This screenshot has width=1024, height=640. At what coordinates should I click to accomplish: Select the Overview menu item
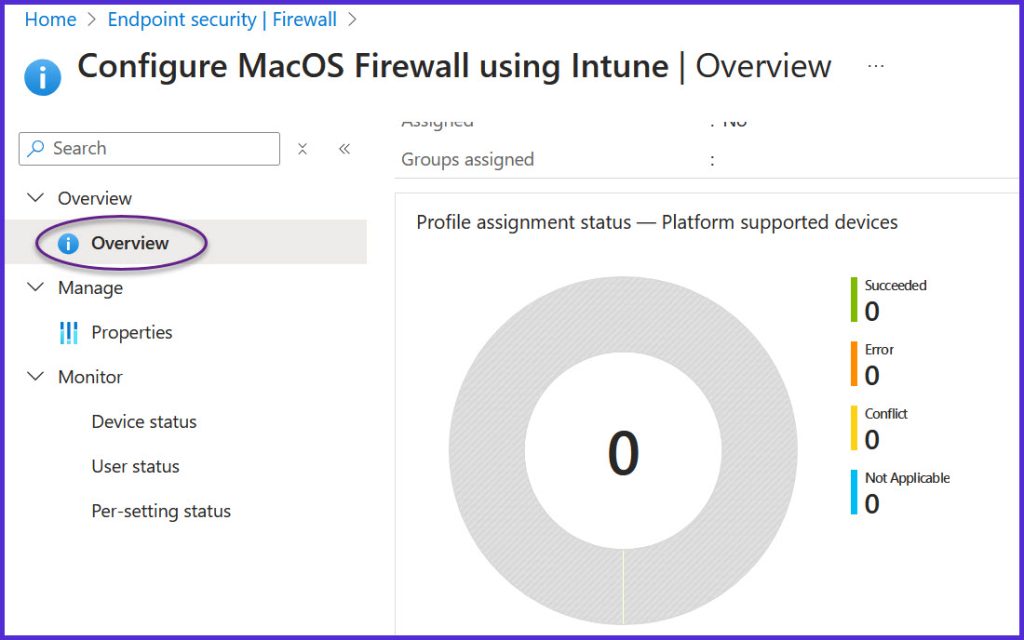186,242
